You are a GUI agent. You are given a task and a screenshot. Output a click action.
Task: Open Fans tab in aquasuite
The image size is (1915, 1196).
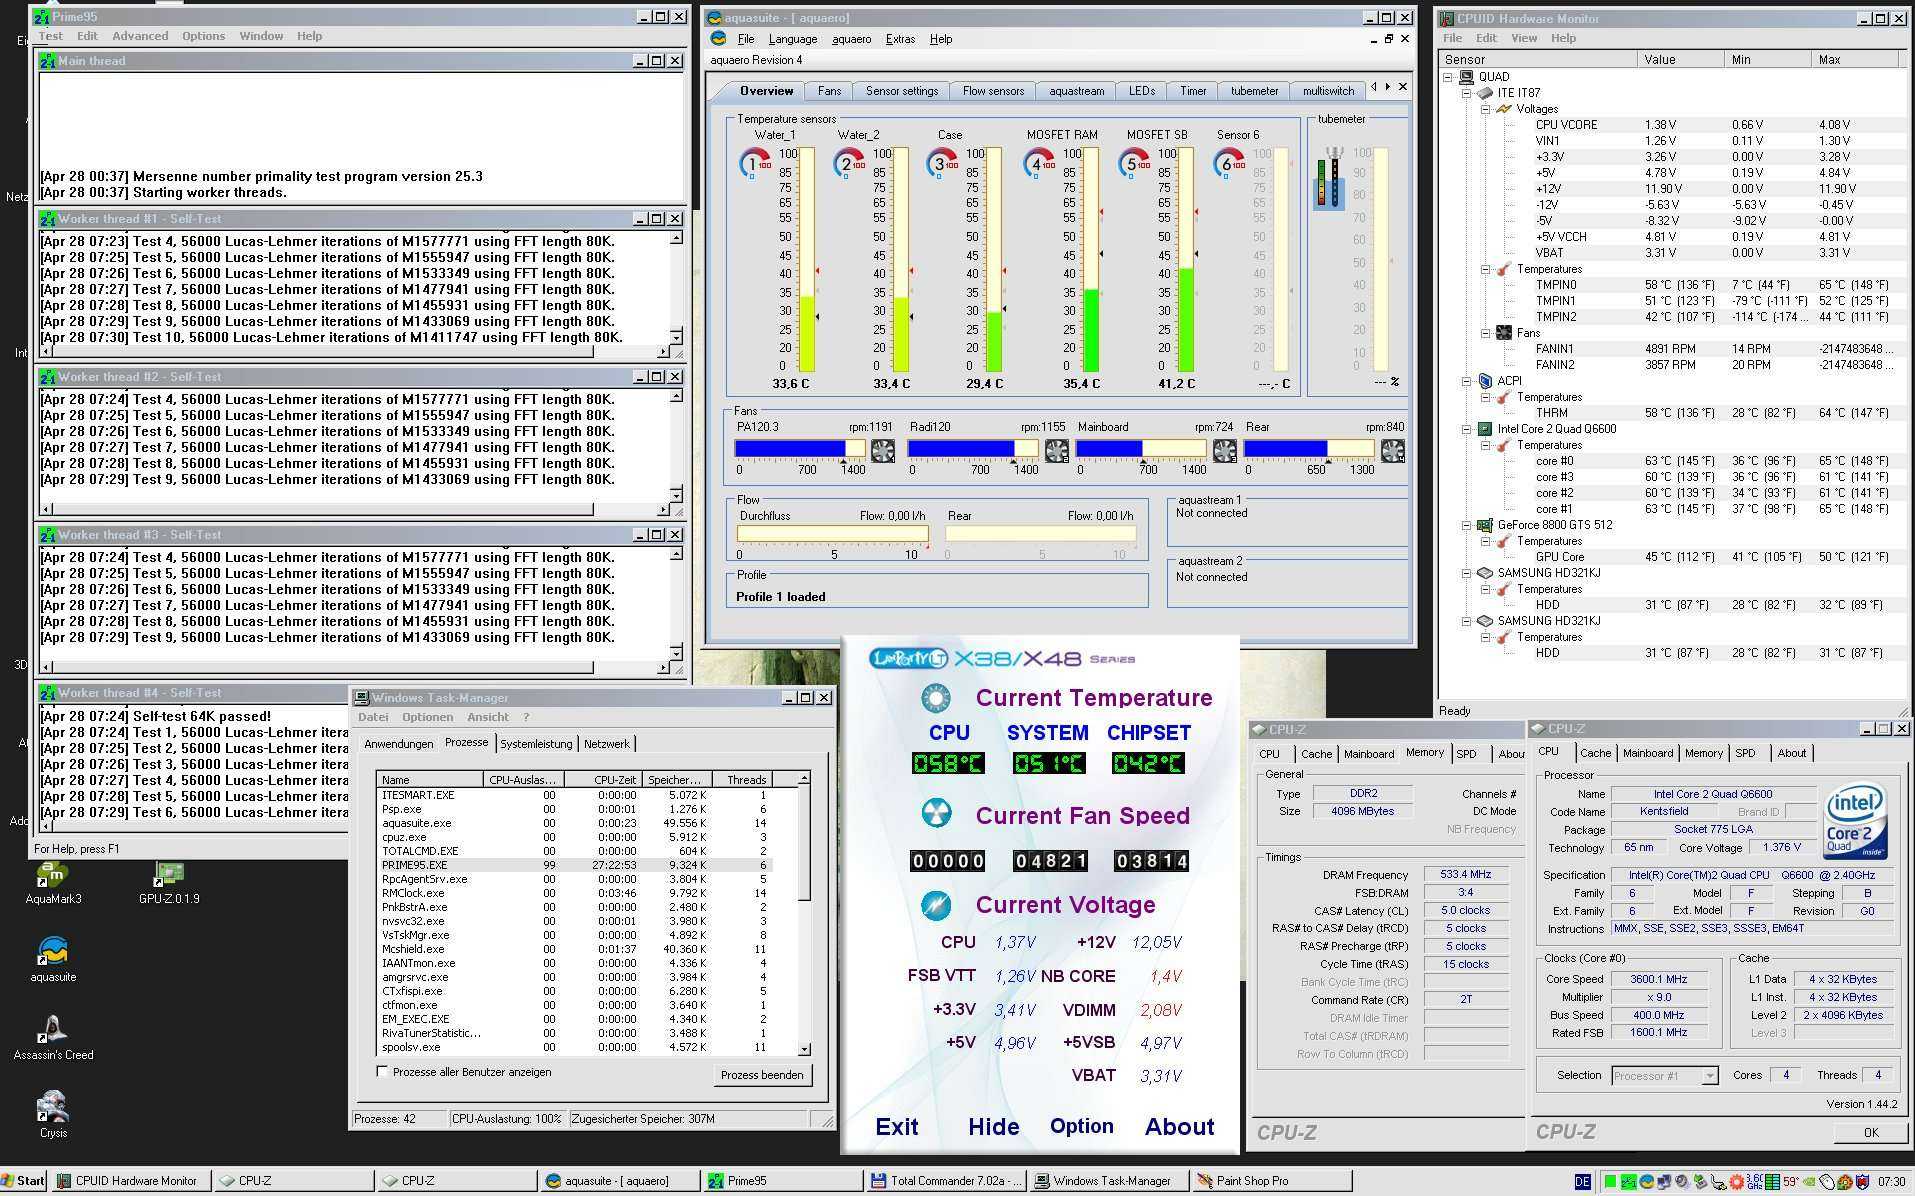829,91
